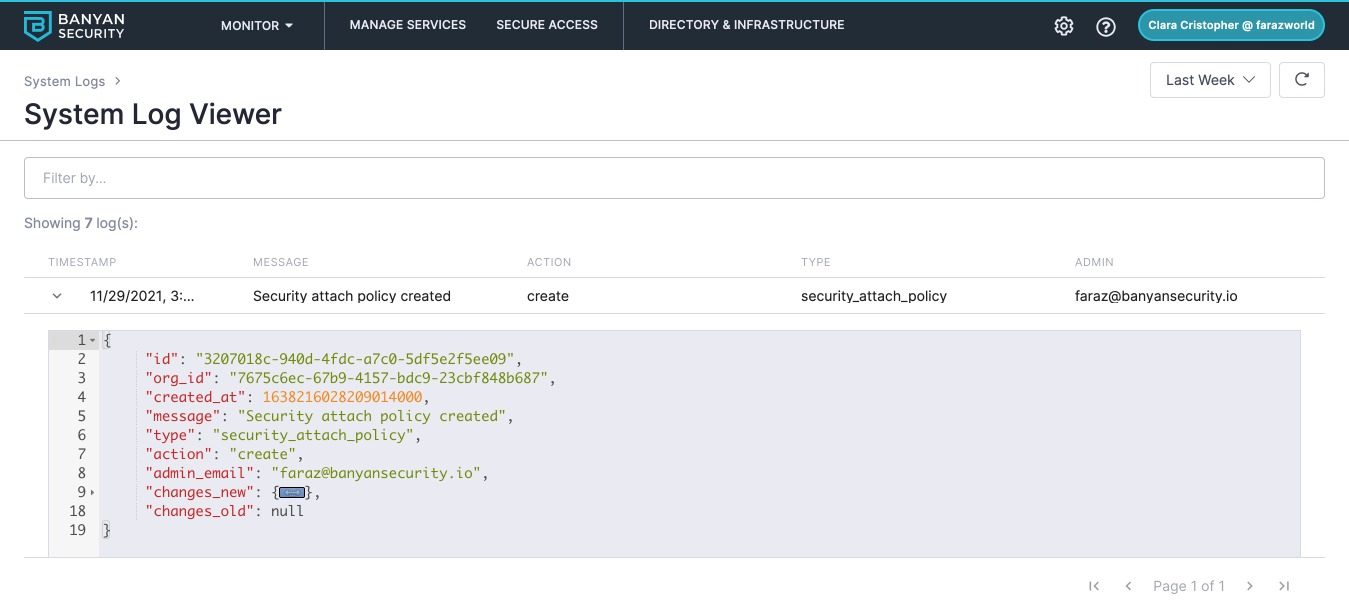Click the changes_old null value
This screenshot has width=1349, height=613.
pyautogui.click(x=287, y=511)
